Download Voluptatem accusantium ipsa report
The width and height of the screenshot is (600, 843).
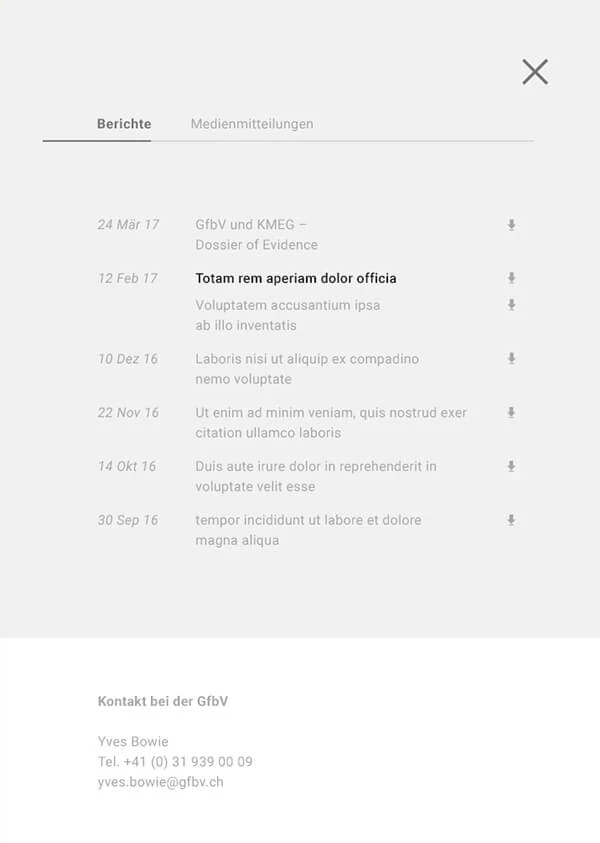[511, 305]
